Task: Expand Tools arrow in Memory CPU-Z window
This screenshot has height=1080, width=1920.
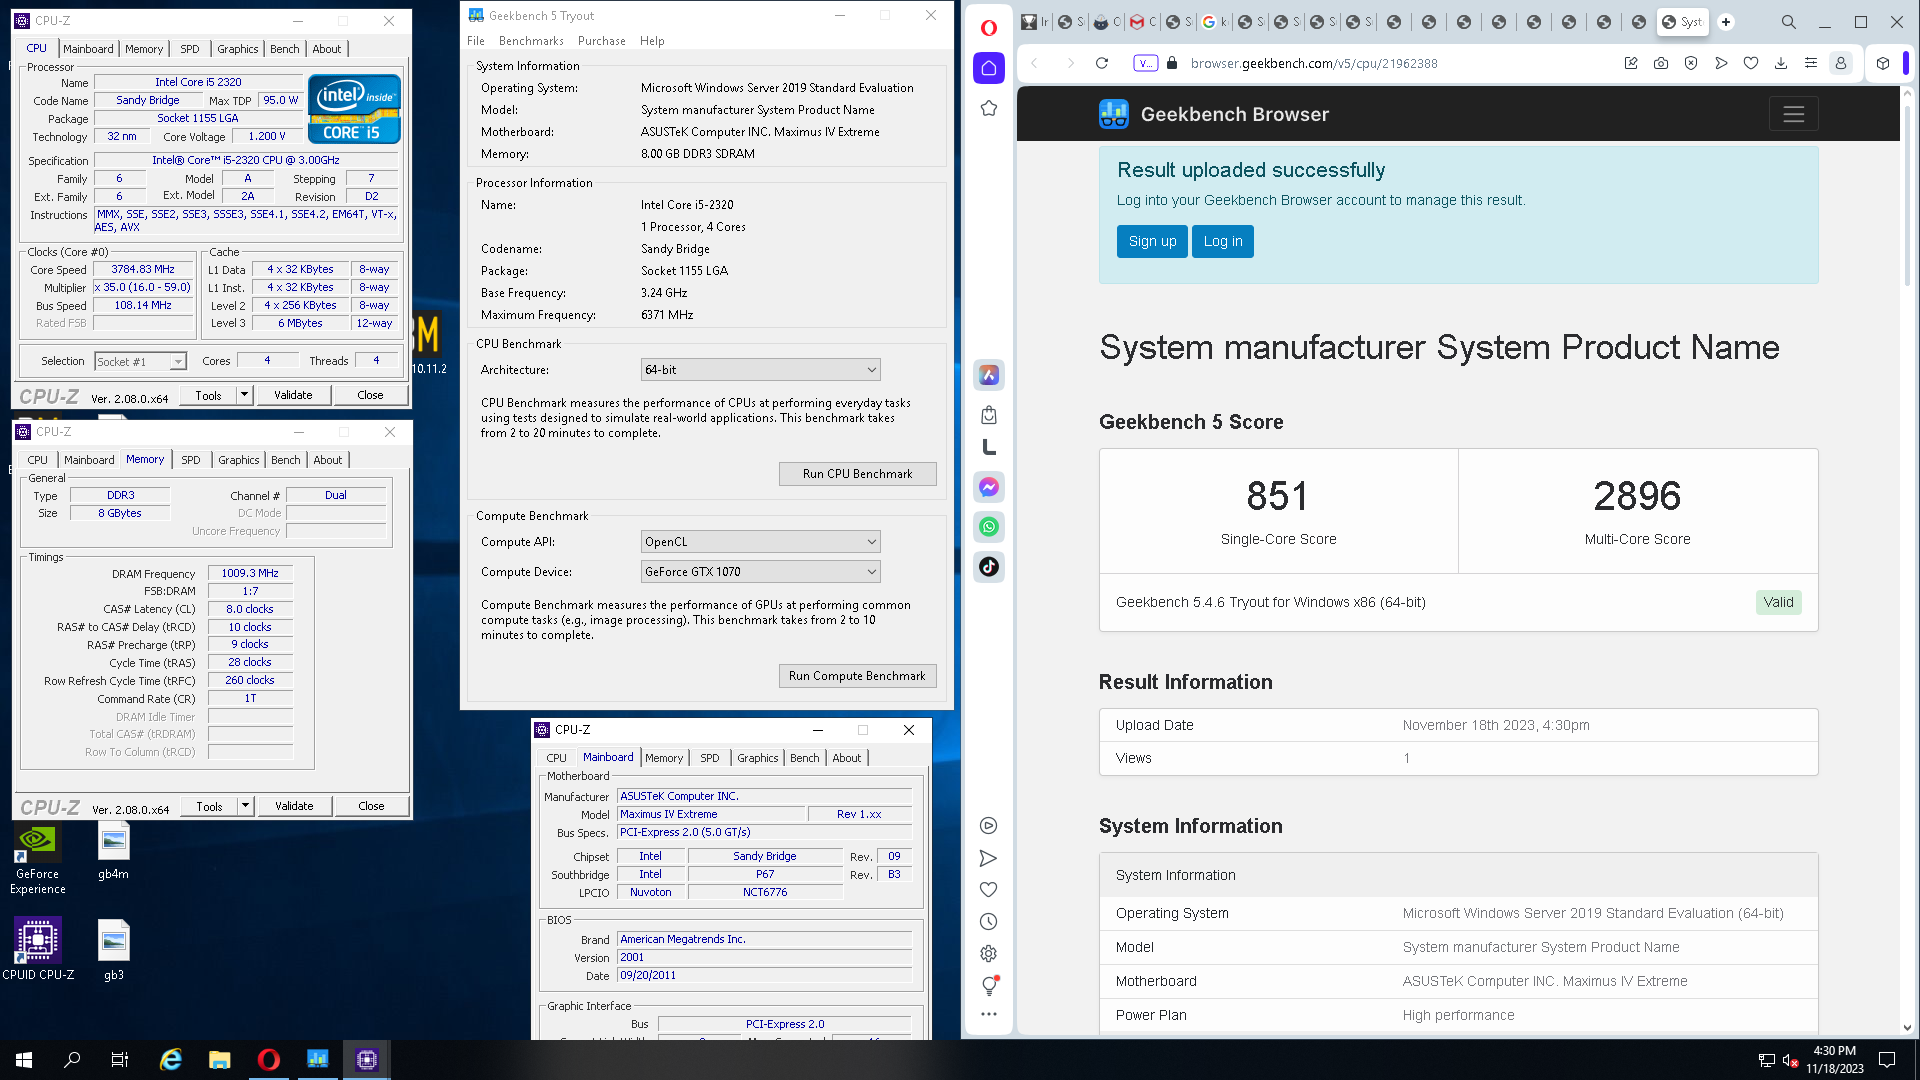Action: tap(245, 806)
